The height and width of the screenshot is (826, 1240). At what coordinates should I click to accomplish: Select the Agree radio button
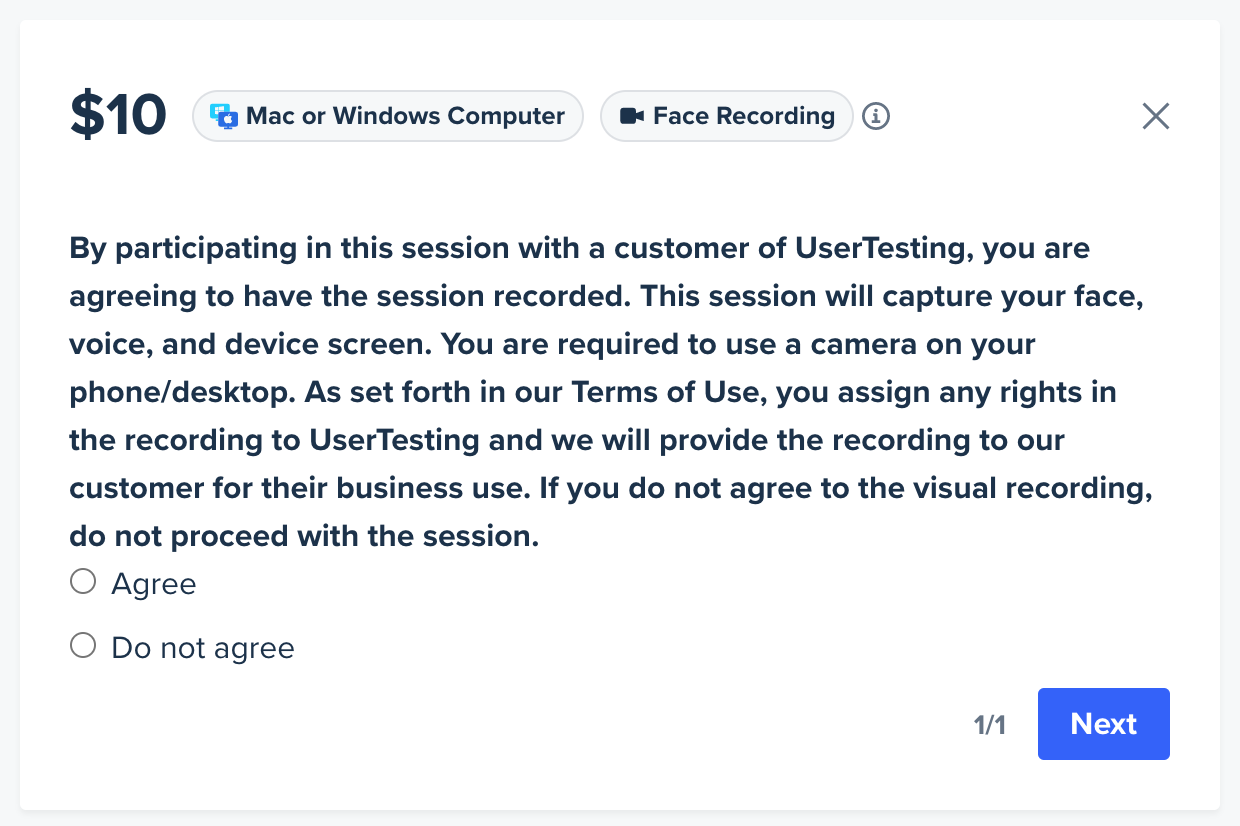pos(83,582)
